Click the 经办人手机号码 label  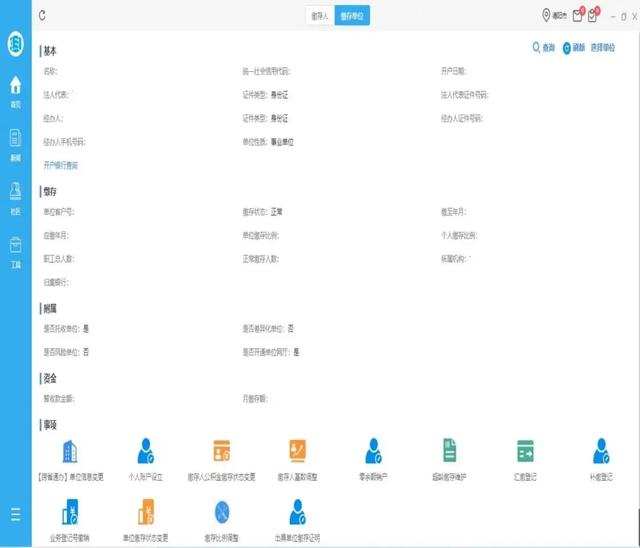click(64, 142)
